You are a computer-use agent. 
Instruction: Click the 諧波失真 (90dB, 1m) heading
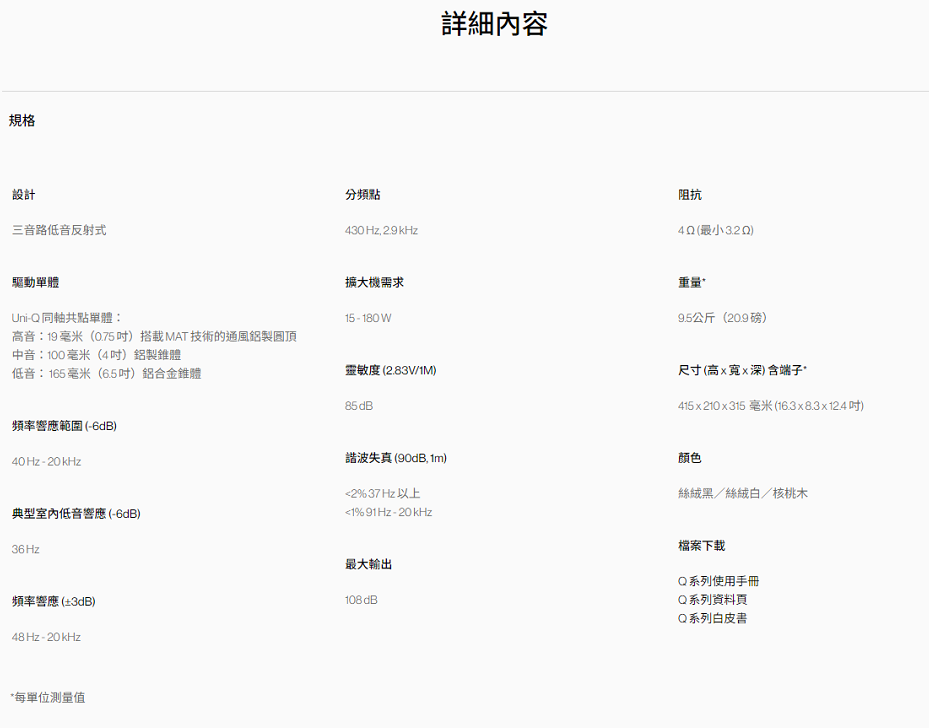[395, 458]
